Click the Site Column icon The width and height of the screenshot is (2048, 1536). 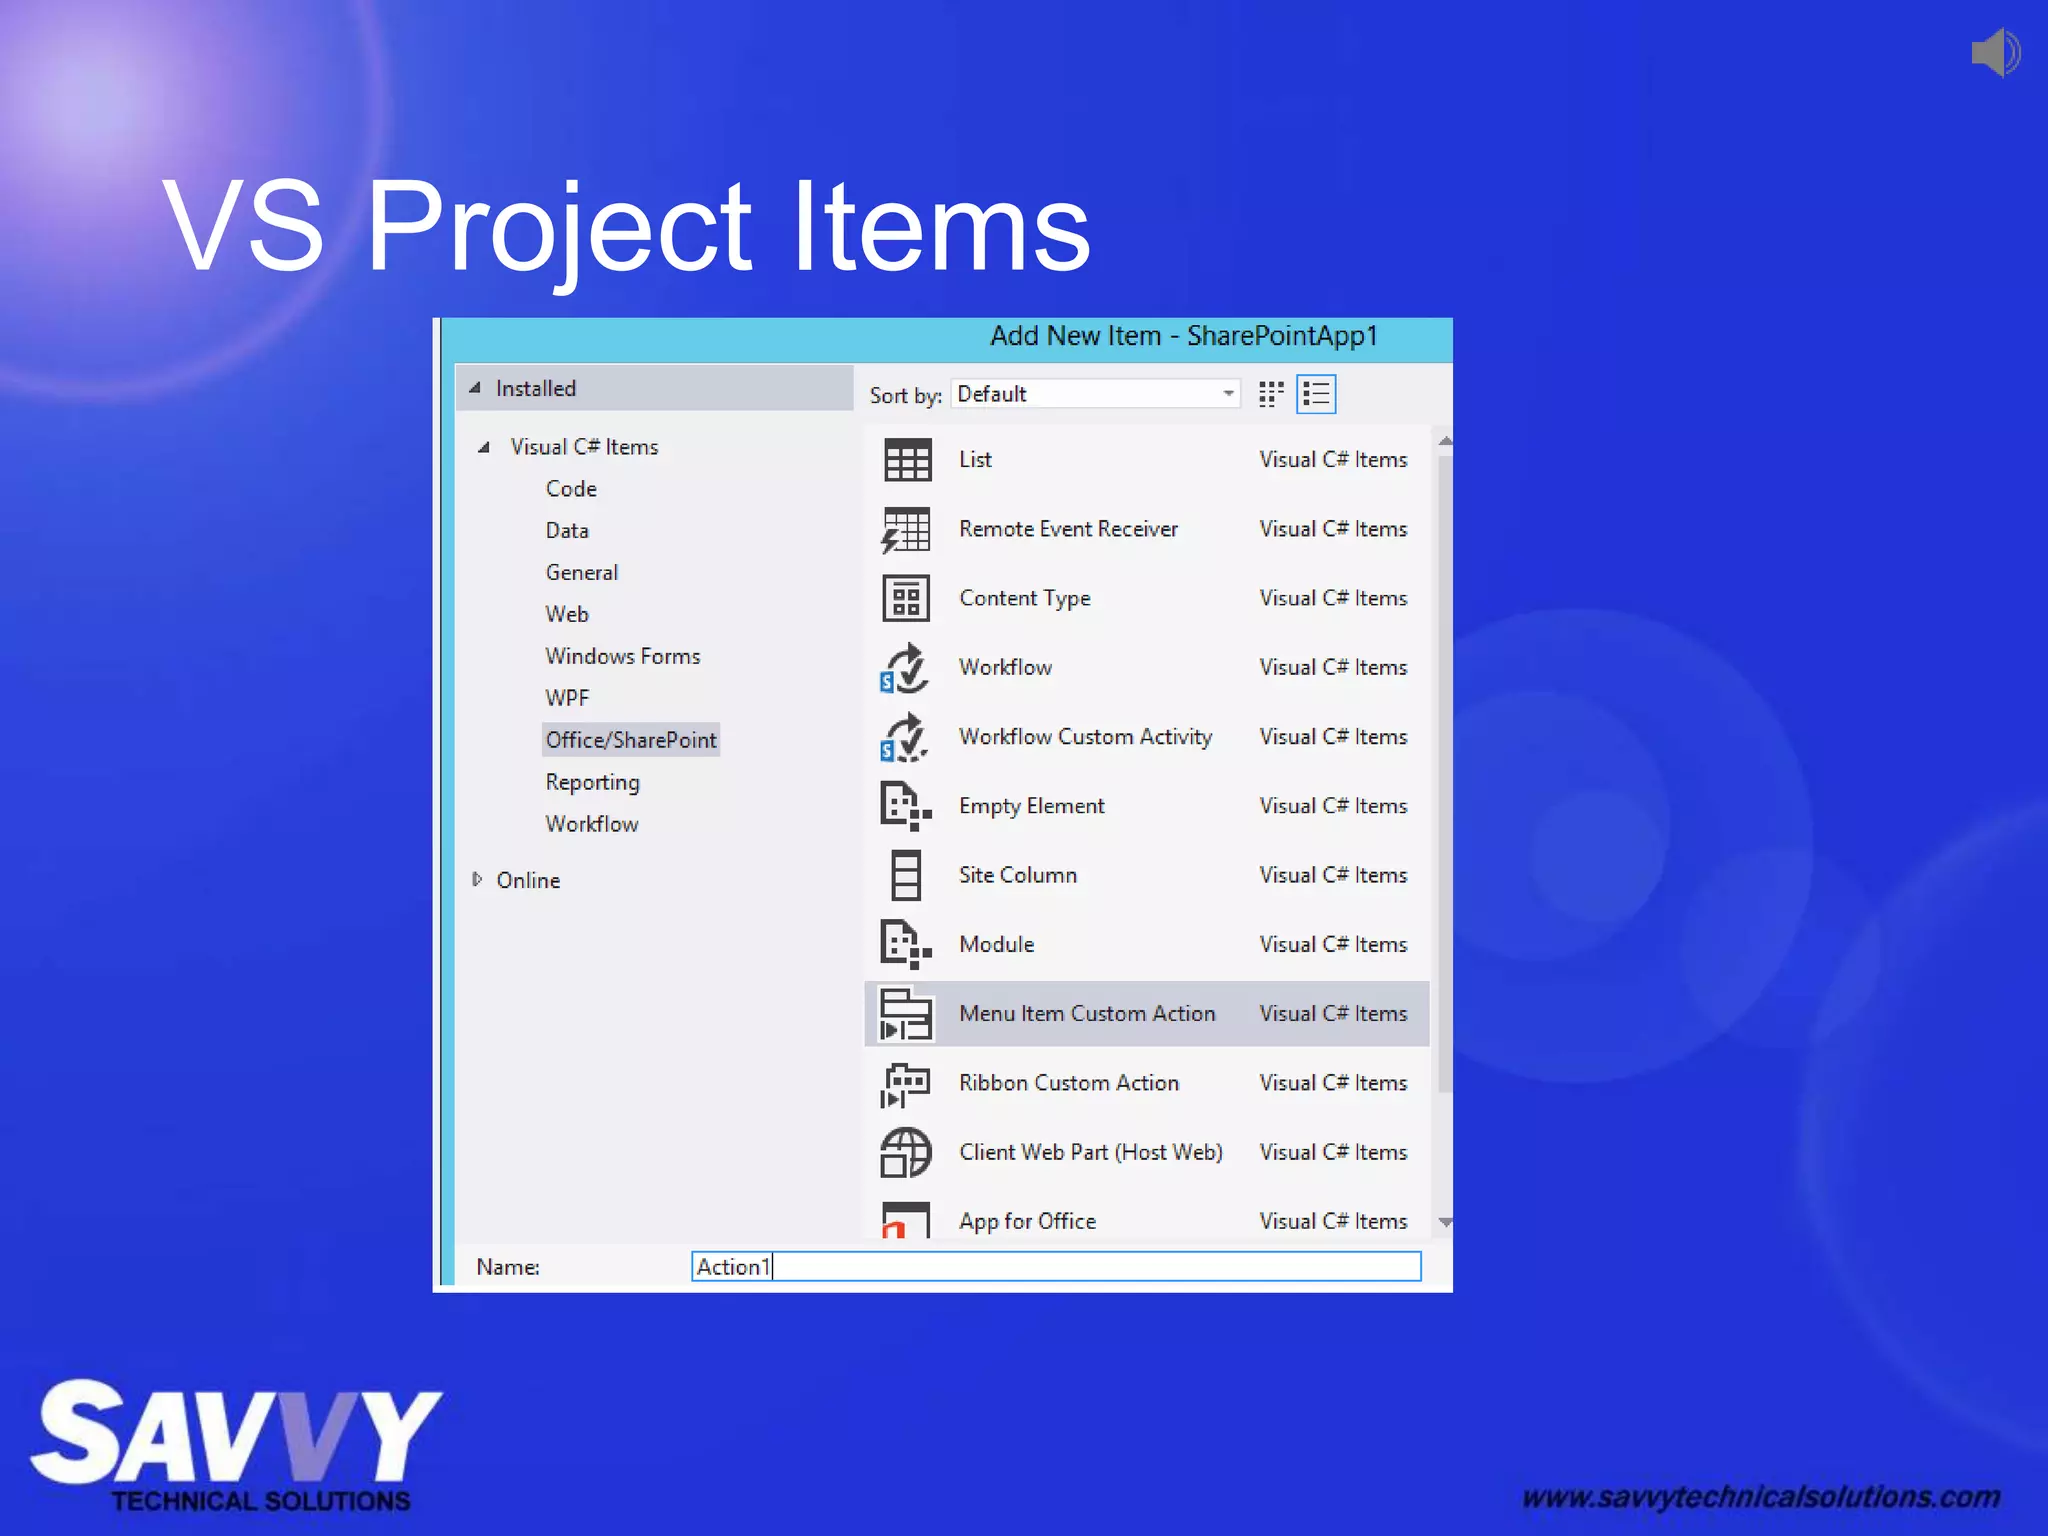coord(906,875)
